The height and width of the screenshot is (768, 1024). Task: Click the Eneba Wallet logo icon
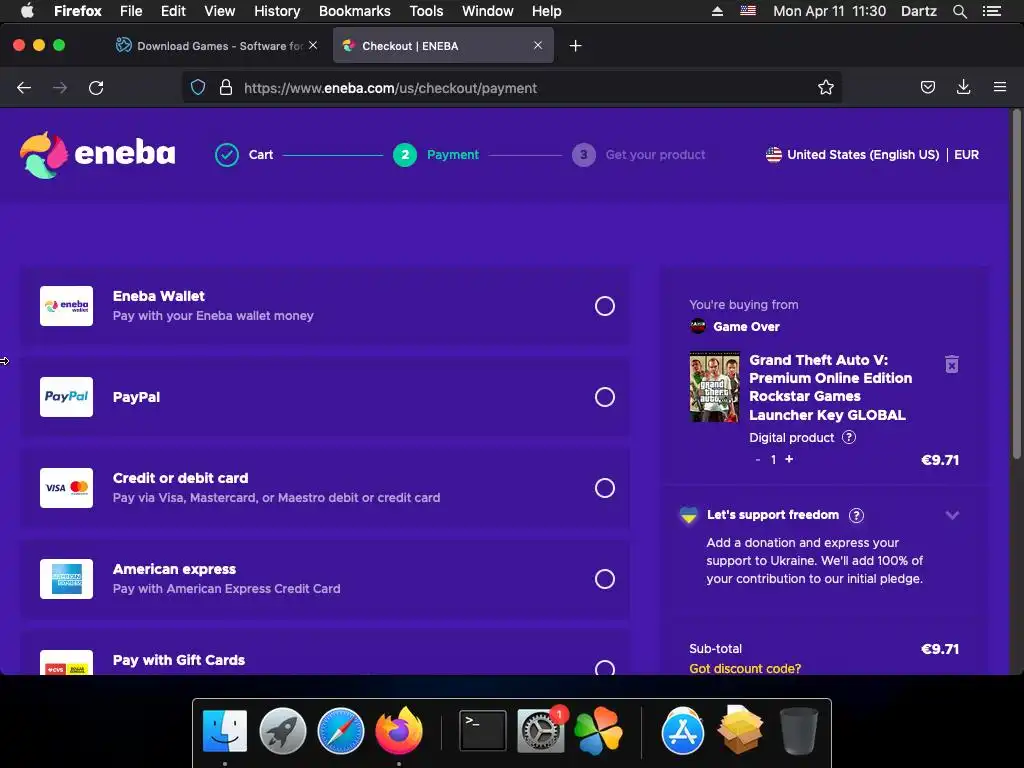[67, 306]
